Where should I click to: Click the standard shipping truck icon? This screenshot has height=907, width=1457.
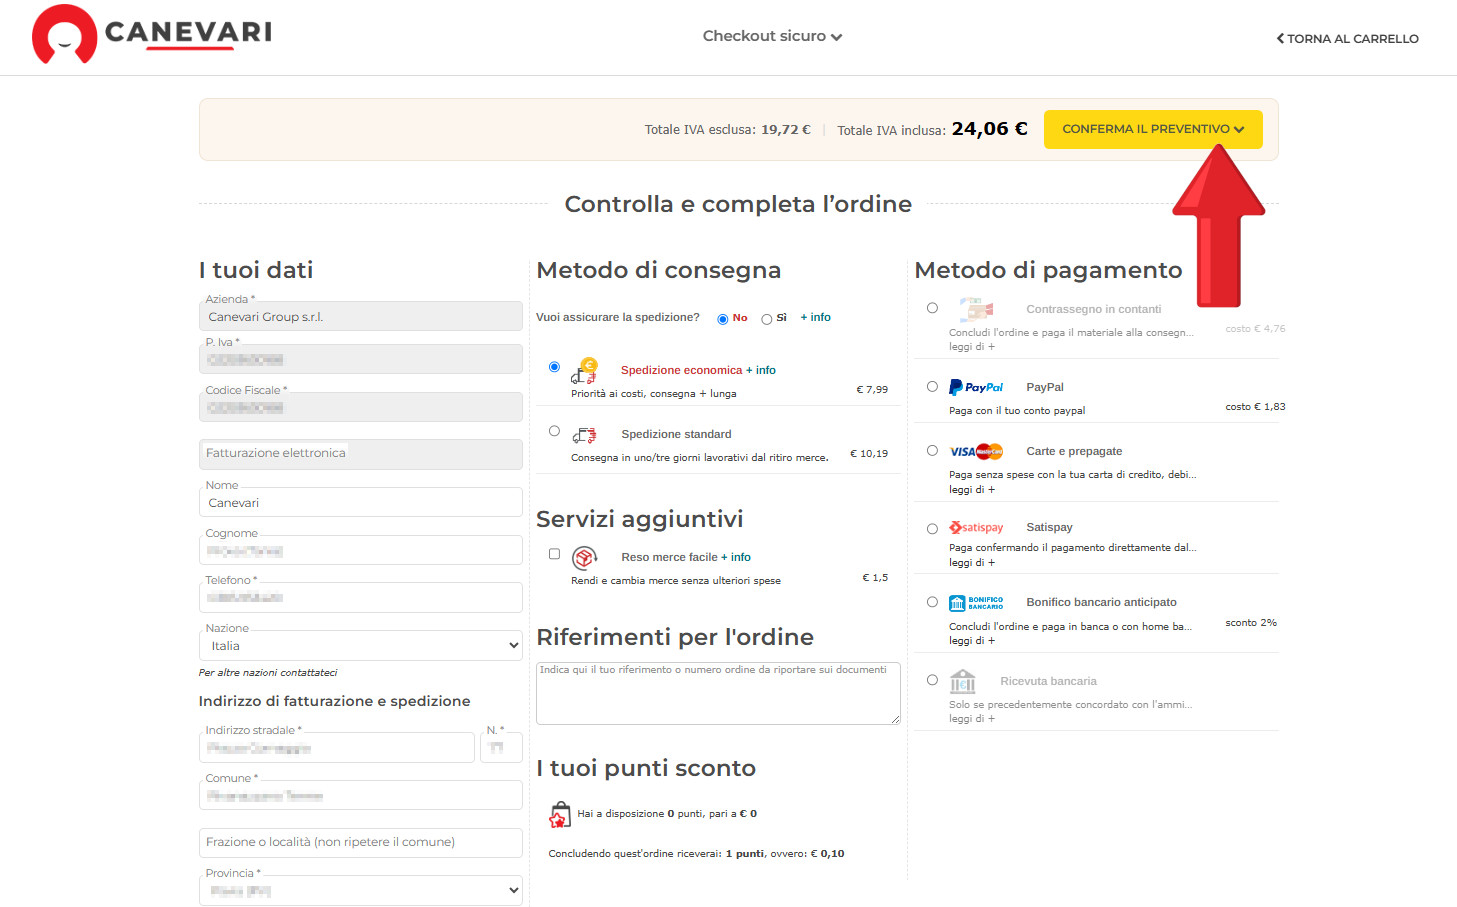584,435
